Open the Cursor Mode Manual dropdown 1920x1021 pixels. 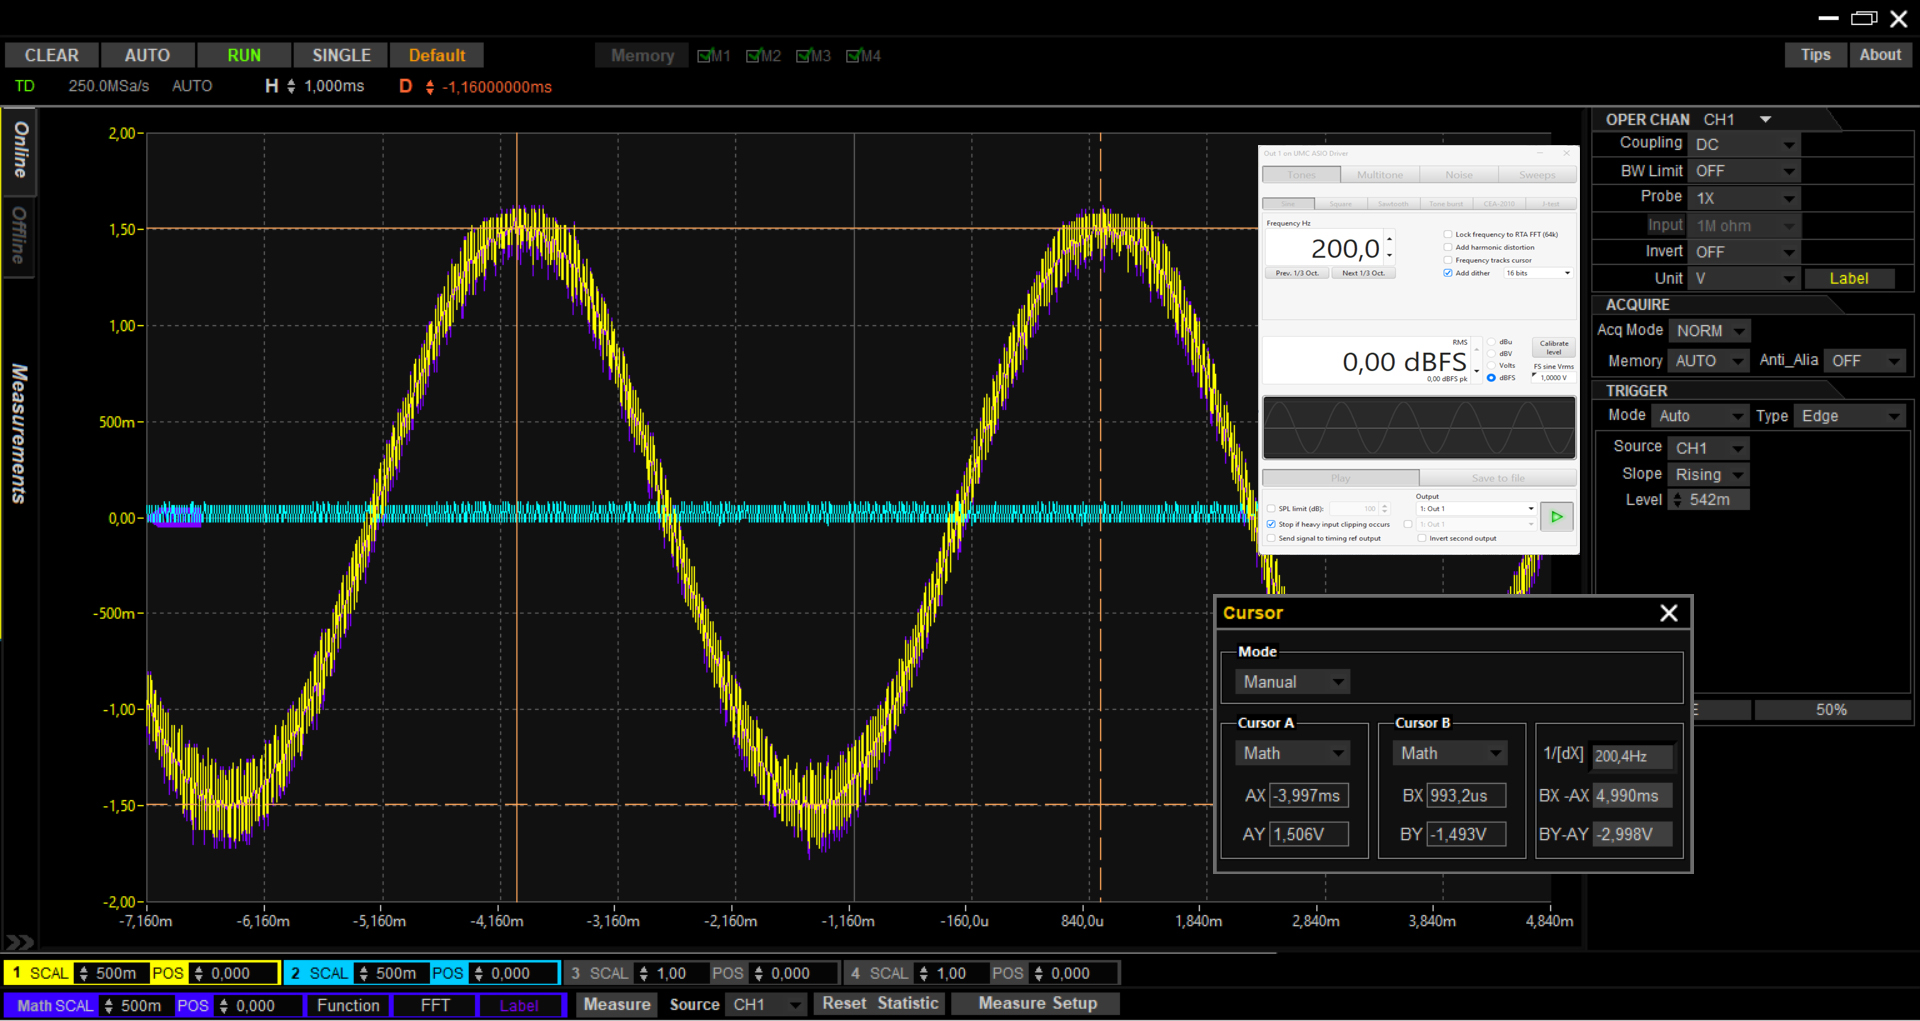[1293, 682]
